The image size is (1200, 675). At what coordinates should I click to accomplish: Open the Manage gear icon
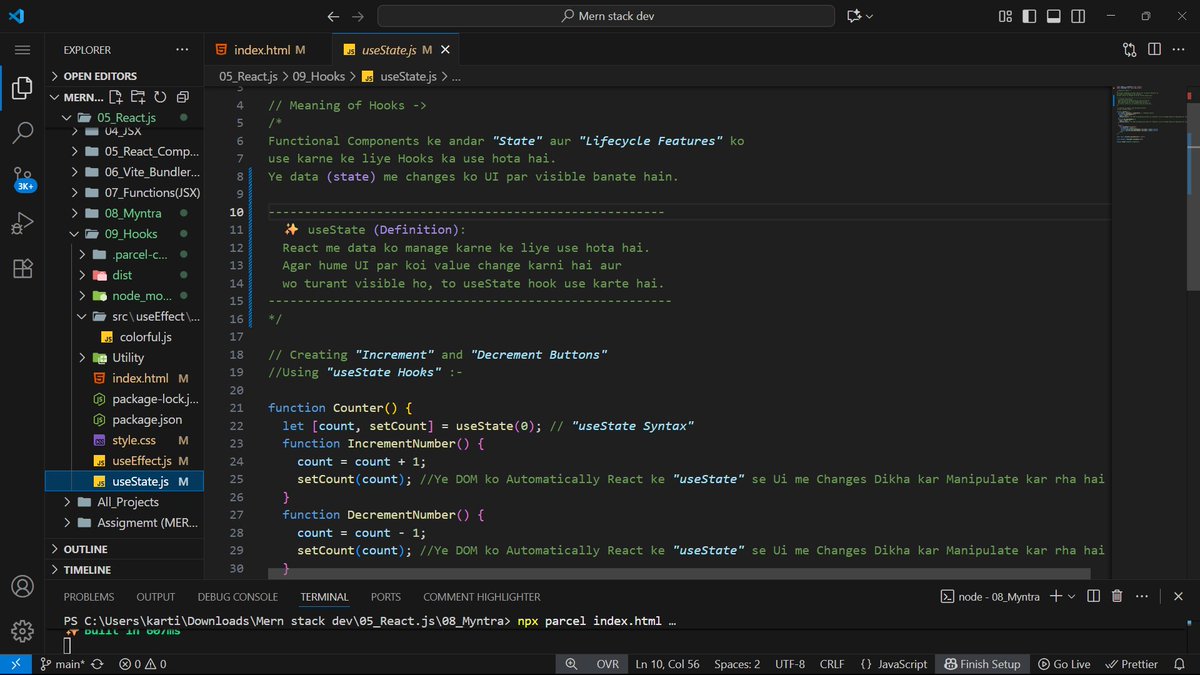click(22, 631)
